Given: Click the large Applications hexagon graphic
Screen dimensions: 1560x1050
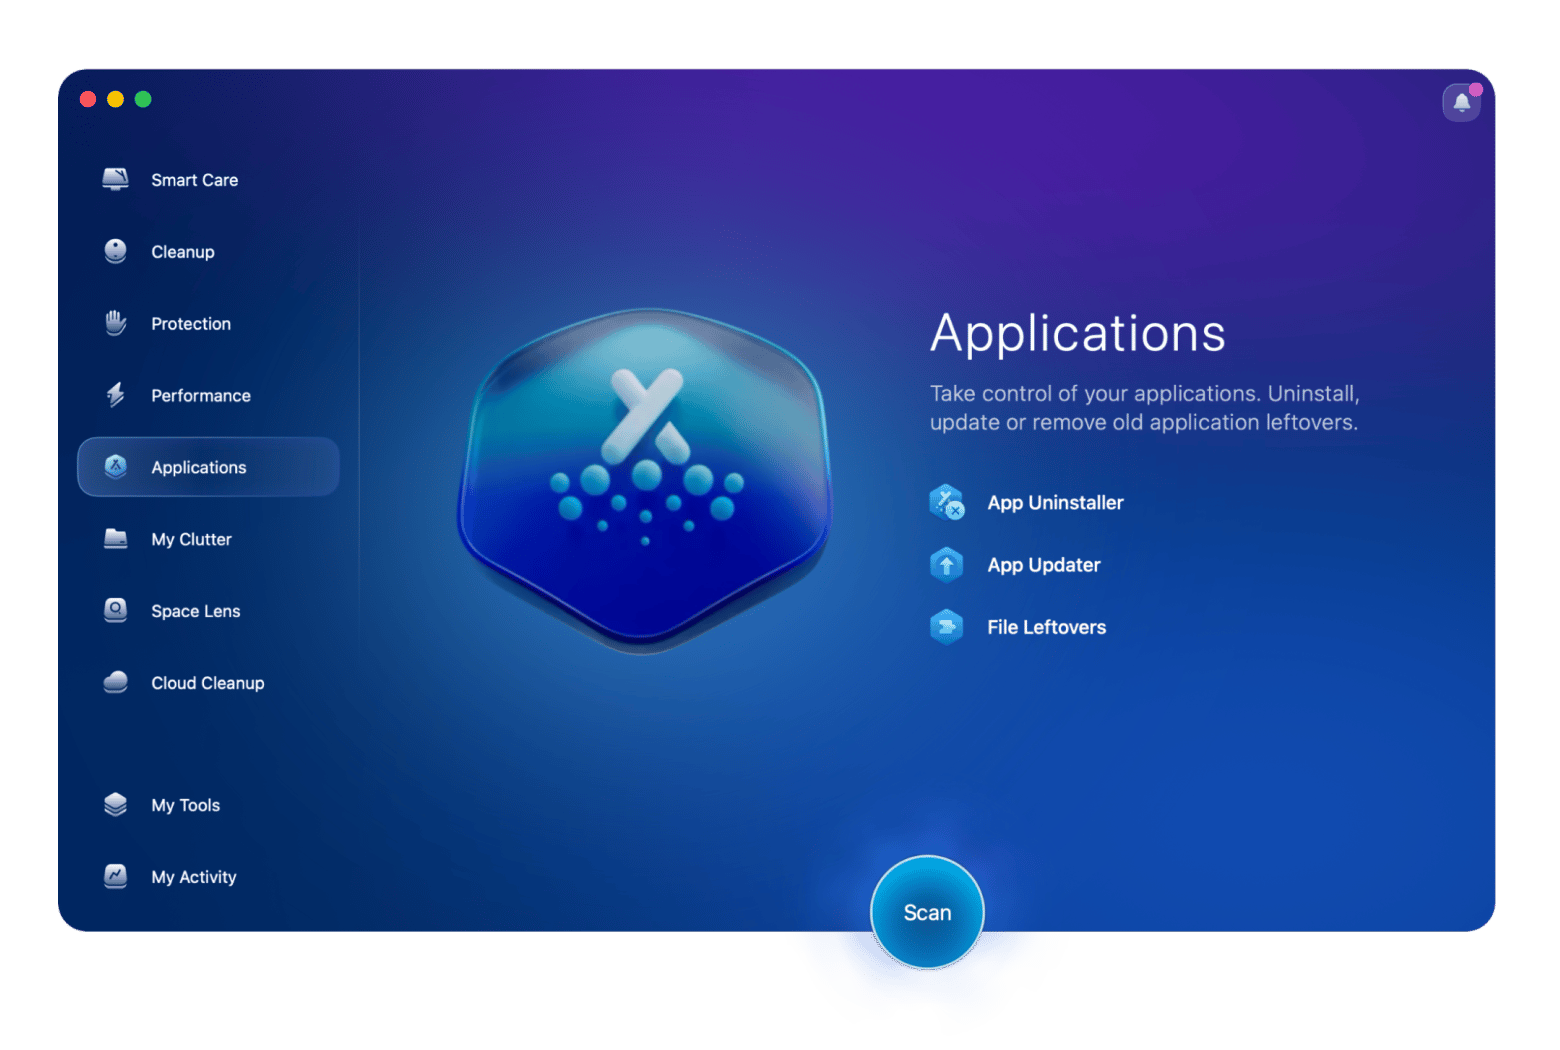Looking at the screenshot, I should [645, 481].
